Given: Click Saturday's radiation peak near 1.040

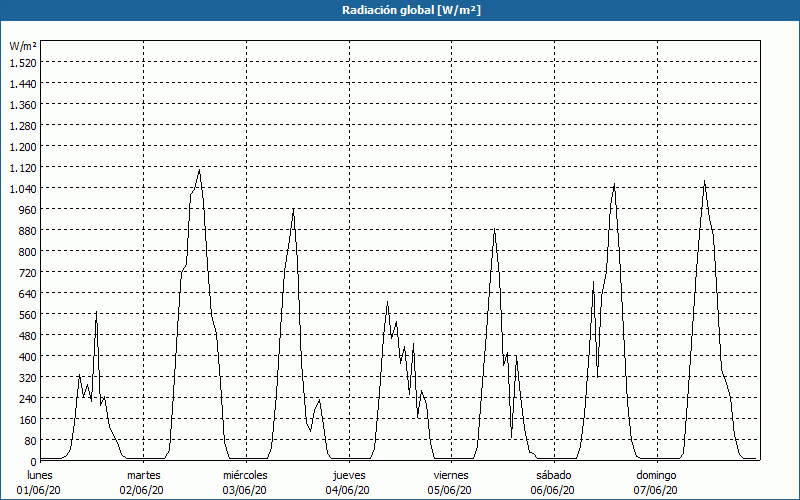Looking at the screenshot, I should pyautogui.click(x=615, y=184).
